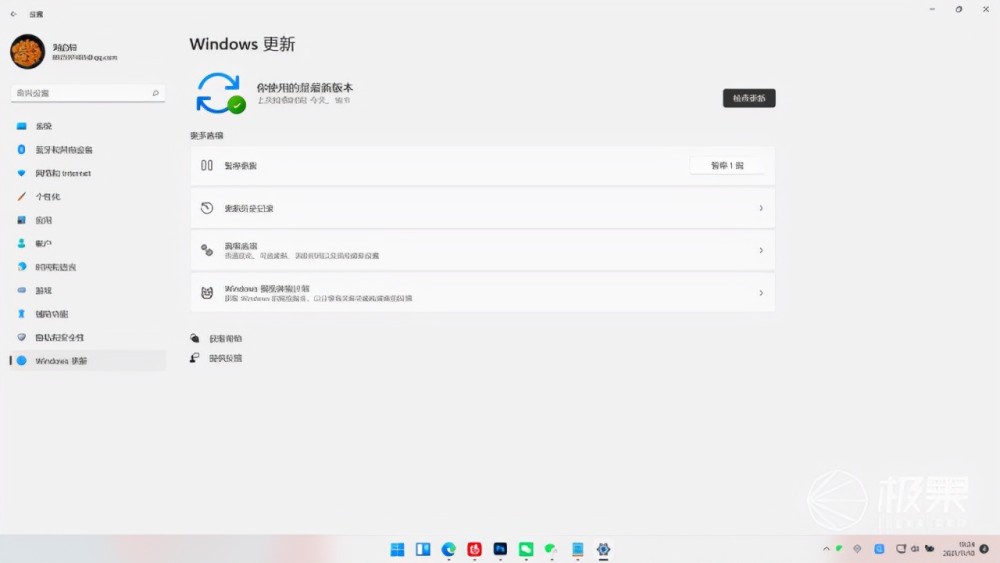Go to Apps (应用) settings category

(x=43, y=220)
